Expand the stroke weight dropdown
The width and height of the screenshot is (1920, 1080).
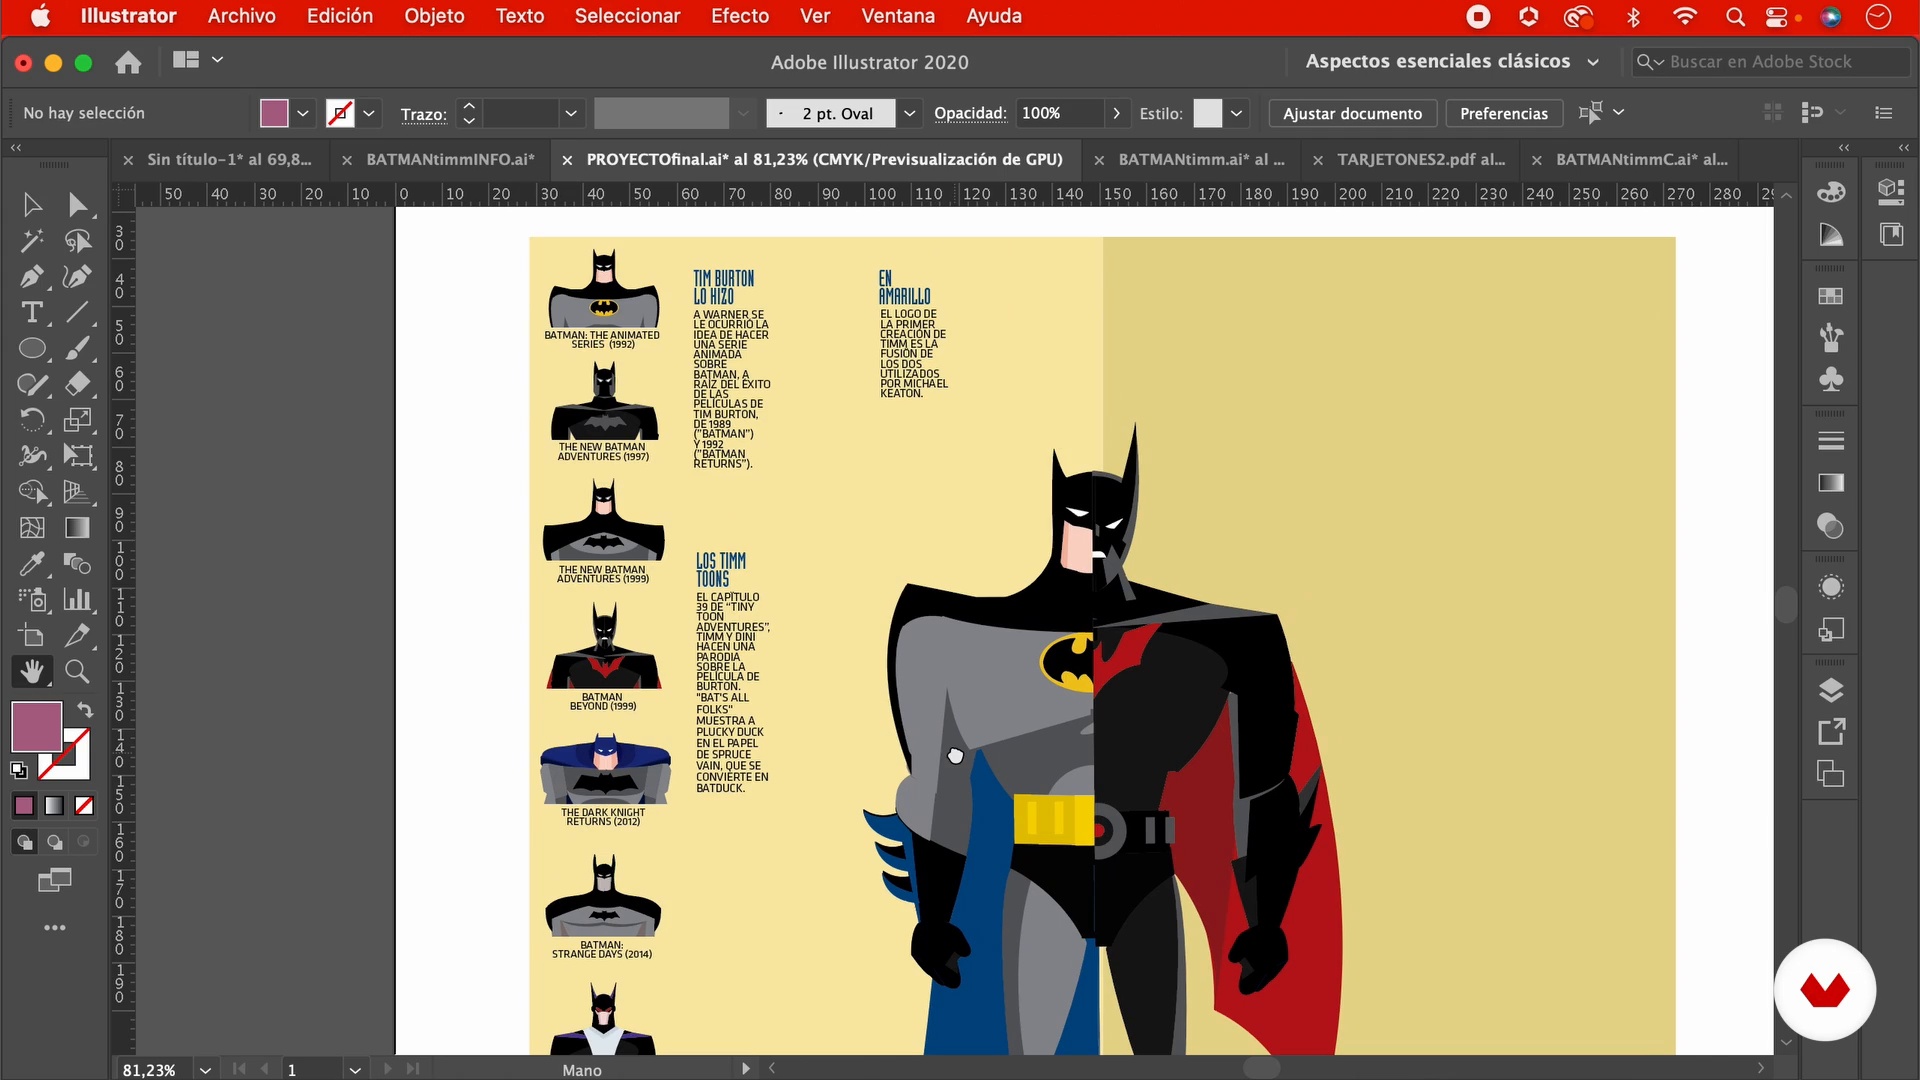pyautogui.click(x=571, y=113)
